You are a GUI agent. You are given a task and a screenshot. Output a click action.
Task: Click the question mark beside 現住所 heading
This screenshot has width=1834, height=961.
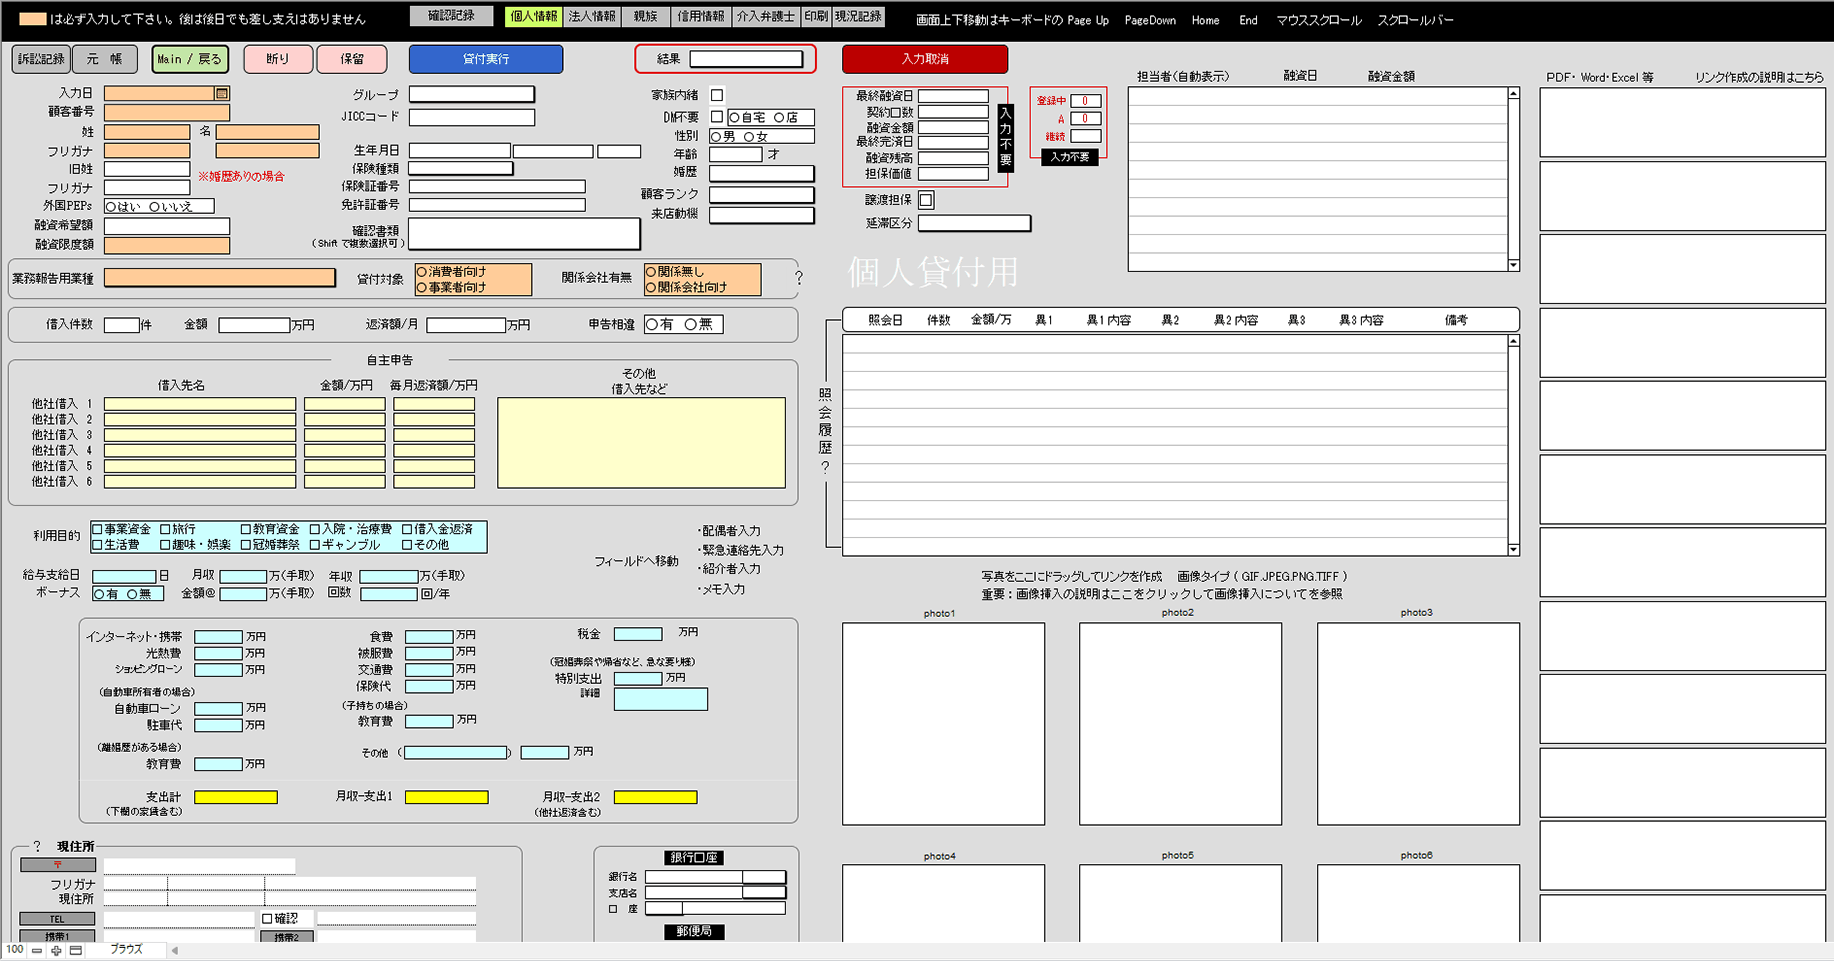click(x=37, y=847)
